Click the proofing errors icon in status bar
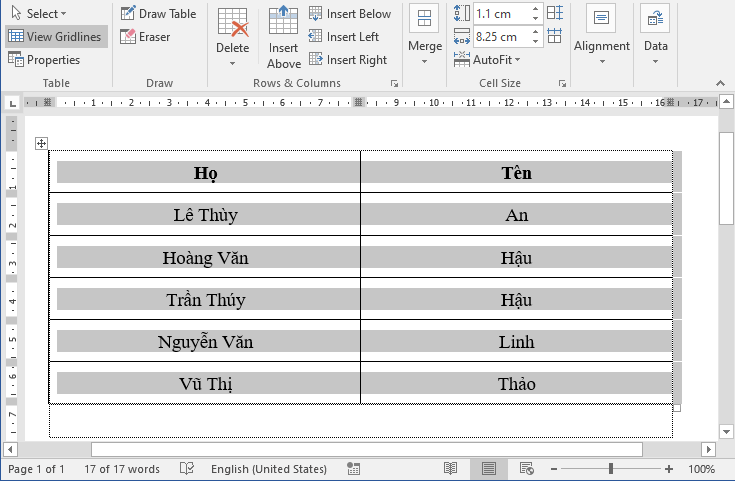 pyautogui.click(x=187, y=468)
